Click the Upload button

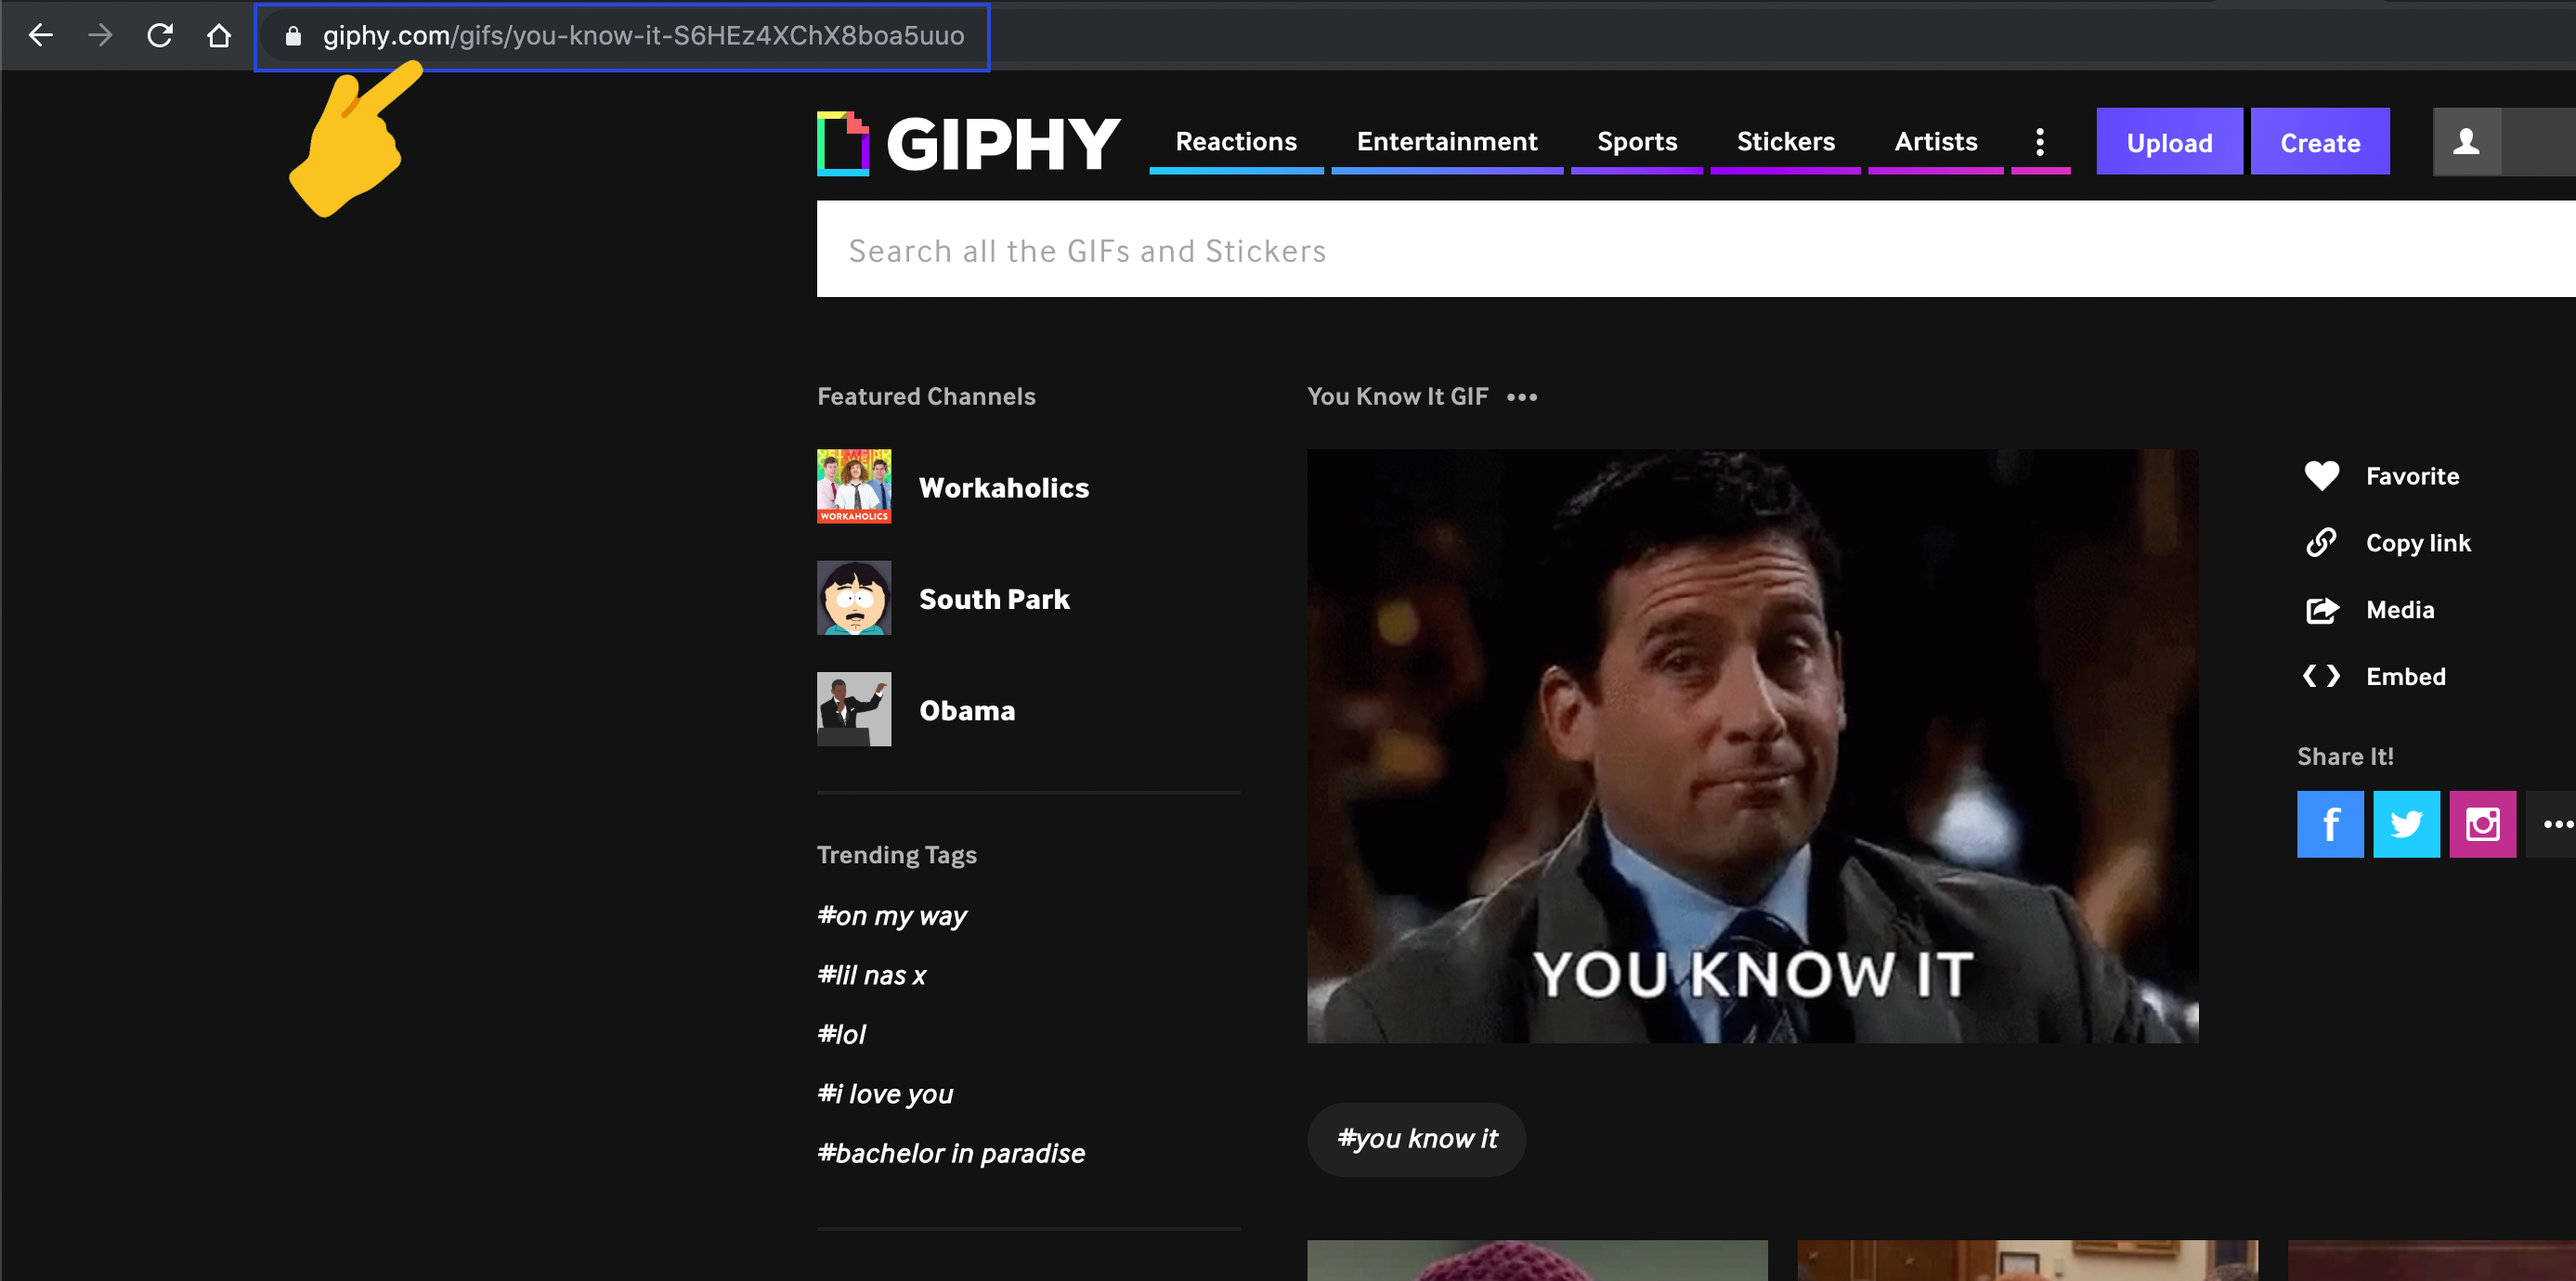tap(2169, 141)
